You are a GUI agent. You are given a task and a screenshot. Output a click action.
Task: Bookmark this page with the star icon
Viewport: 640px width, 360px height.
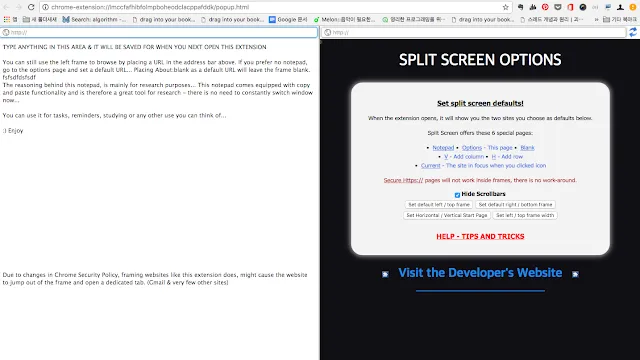505,7
